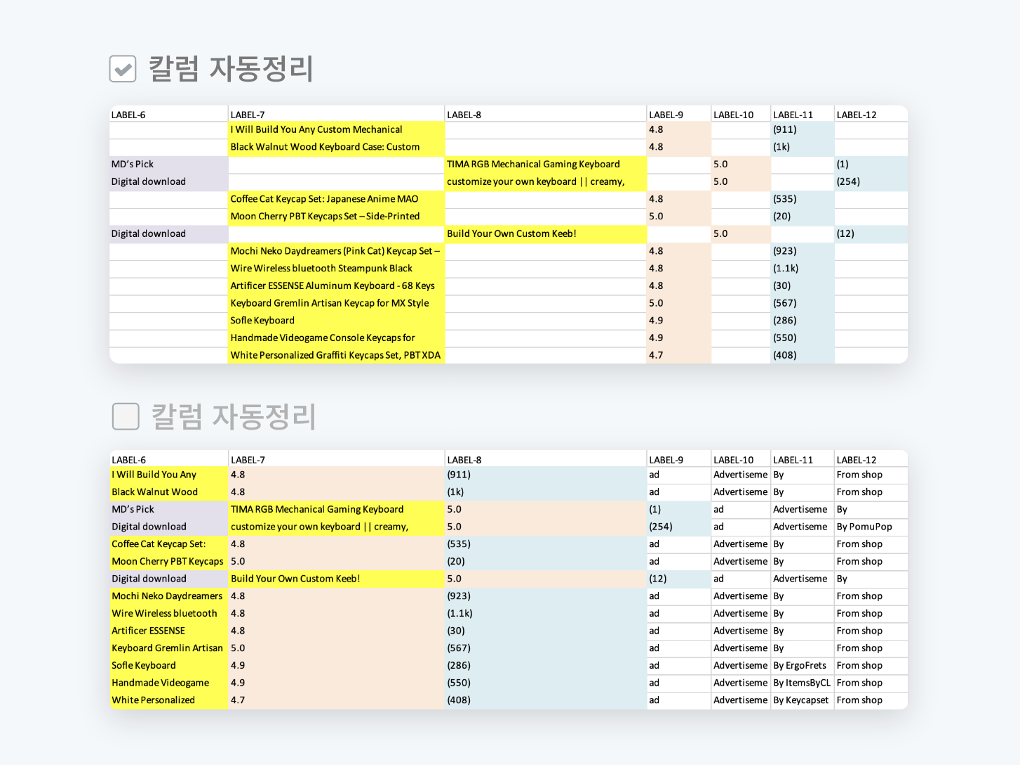Select '(1.1k)' cell in the first table

[x=803, y=269]
